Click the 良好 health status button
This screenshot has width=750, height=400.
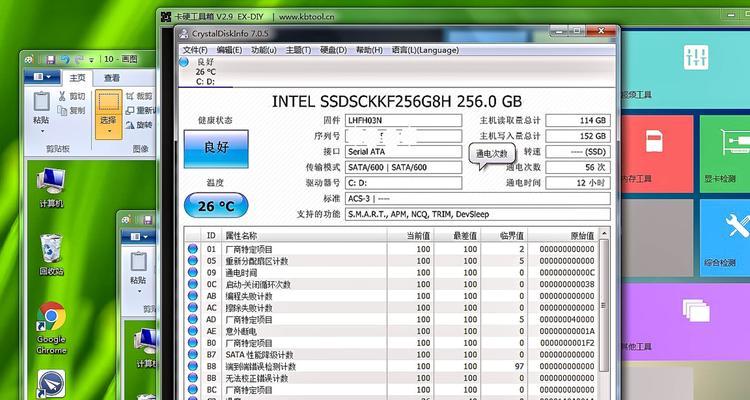point(216,149)
